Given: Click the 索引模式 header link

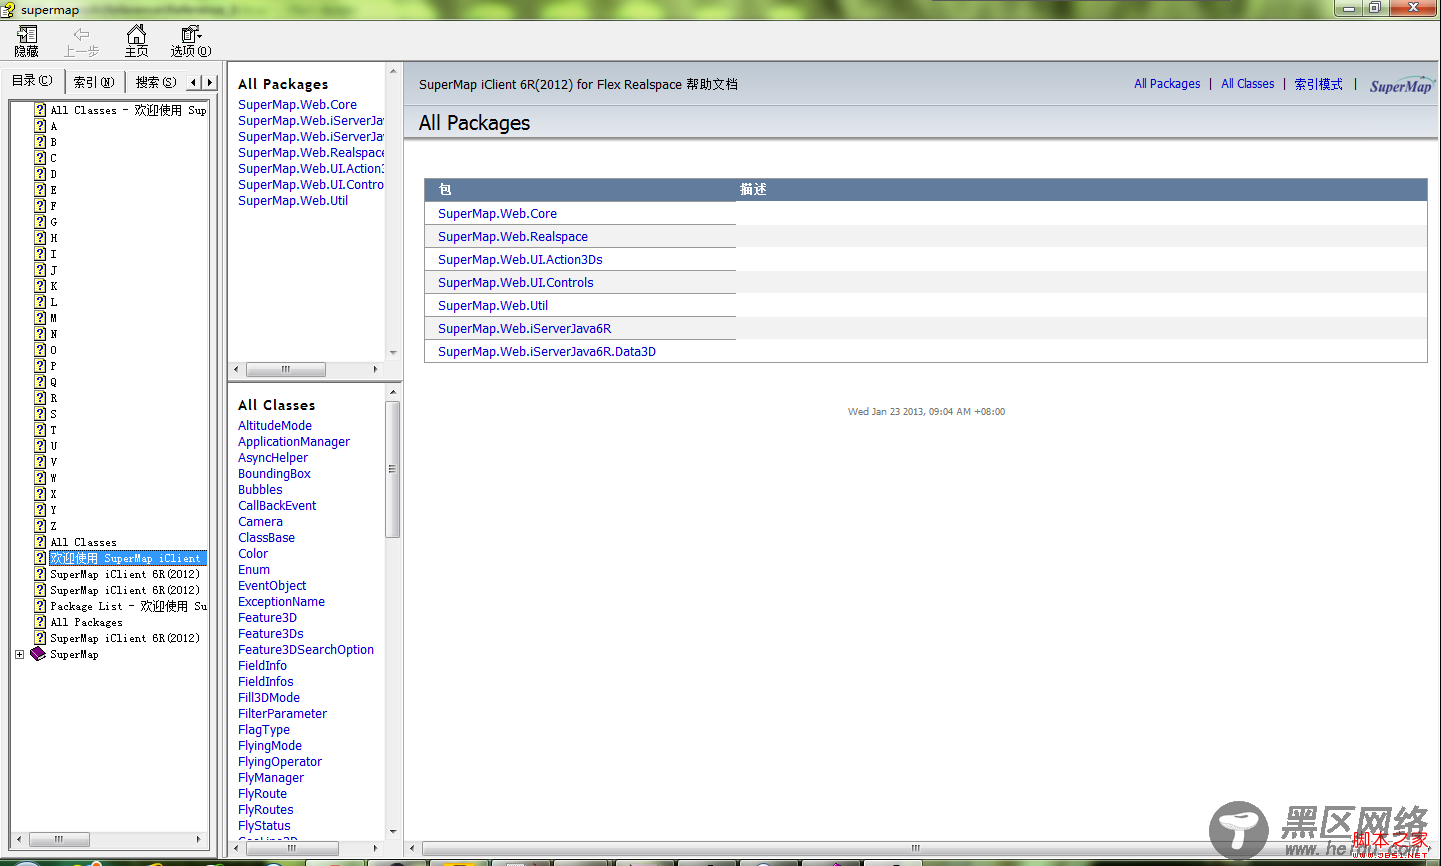Looking at the screenshot, I should point(1319,84).
